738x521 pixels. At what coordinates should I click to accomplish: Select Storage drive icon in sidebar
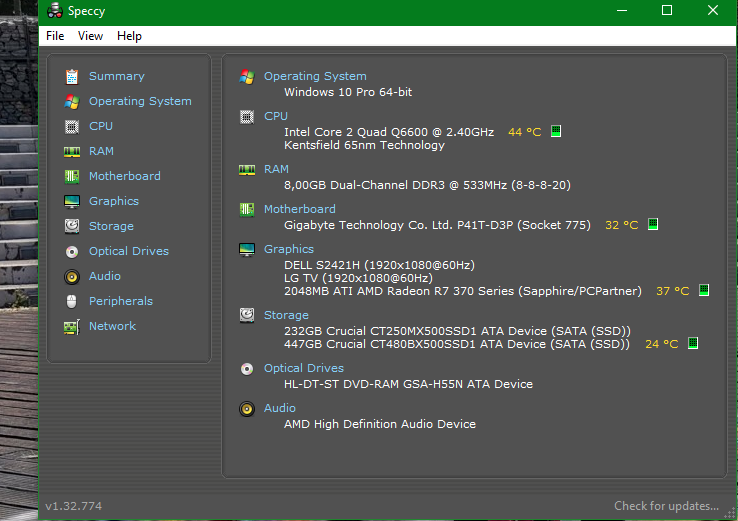(x=72, y=226)
